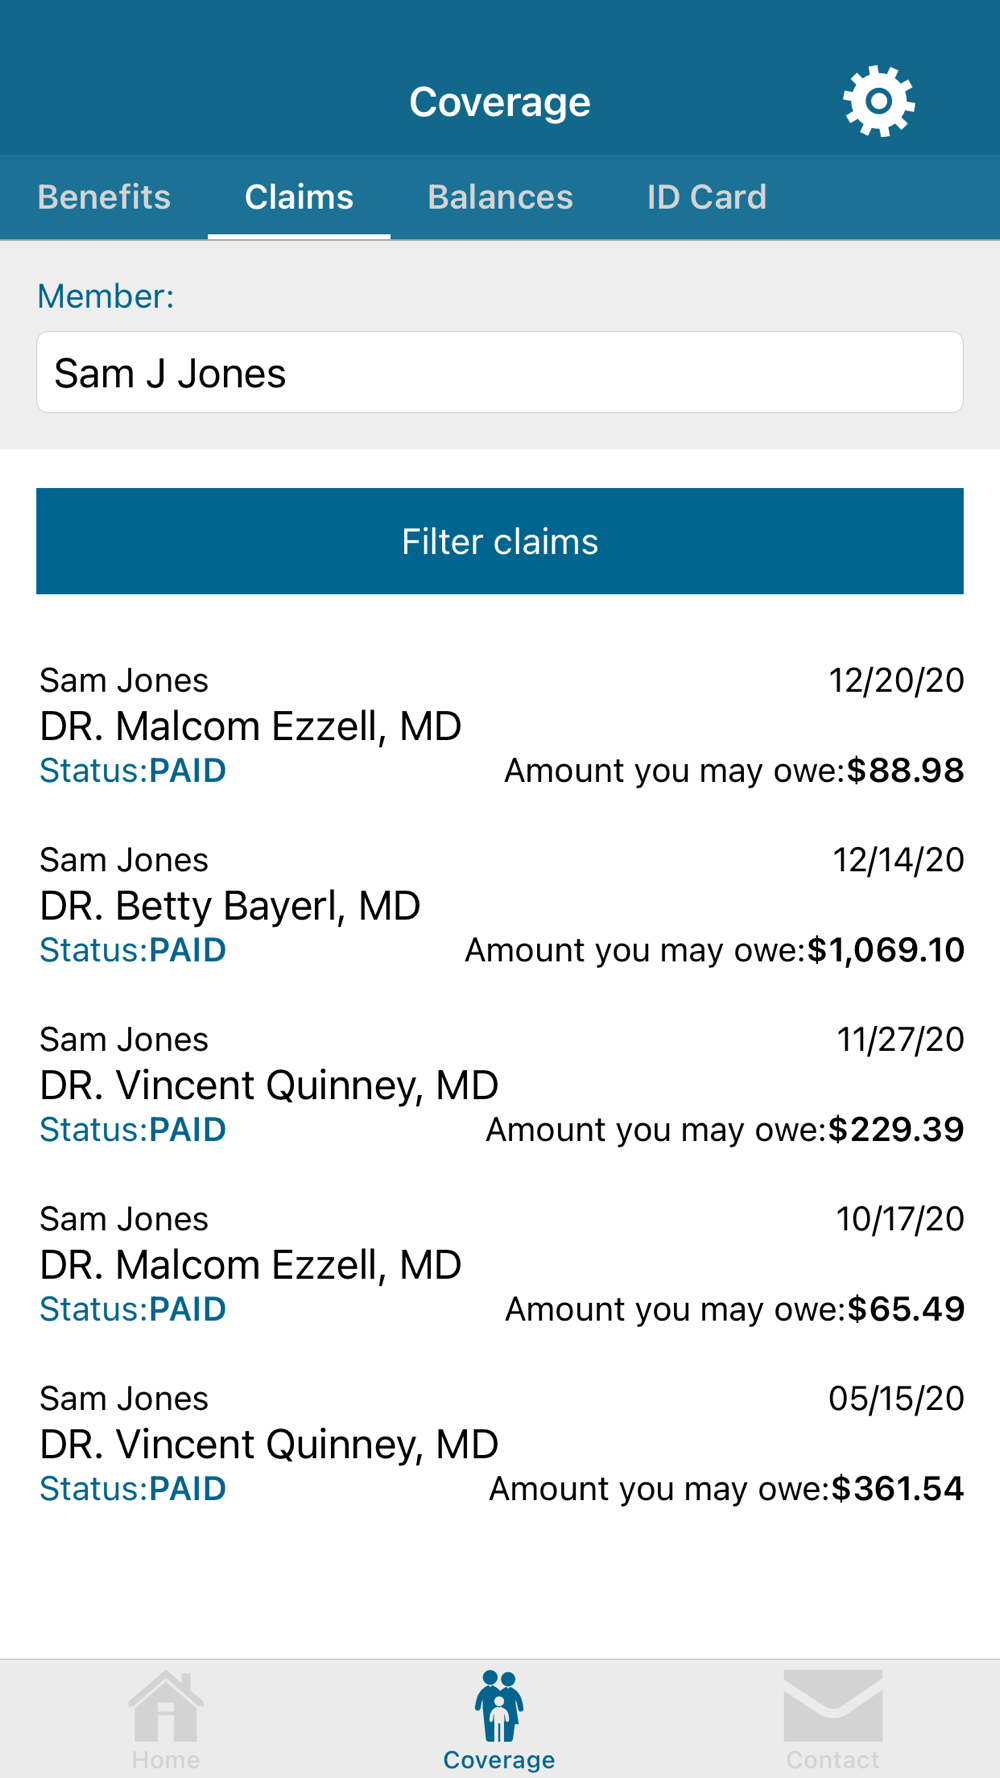Tap the $1,069.10 amount owed
The image size is (1000, 1778).
(x=885, y=950)
